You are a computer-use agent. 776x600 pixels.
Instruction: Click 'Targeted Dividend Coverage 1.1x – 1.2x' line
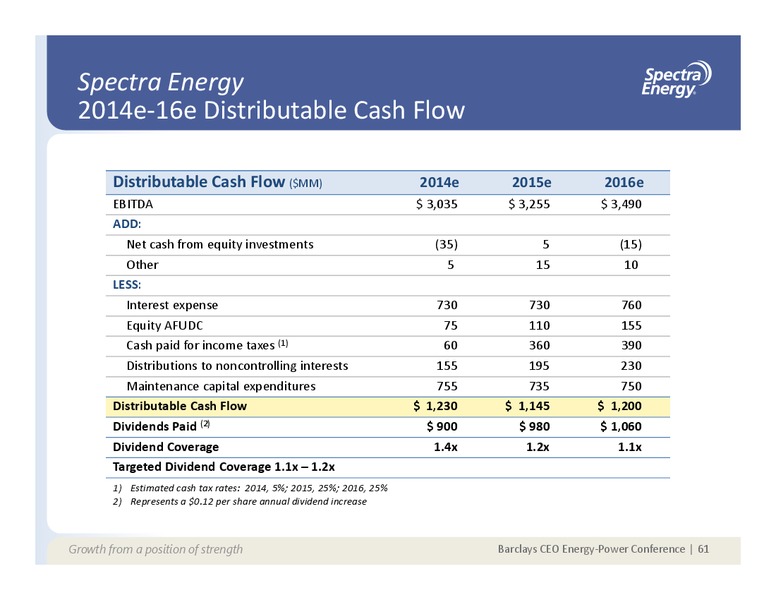tap(224, 467)
